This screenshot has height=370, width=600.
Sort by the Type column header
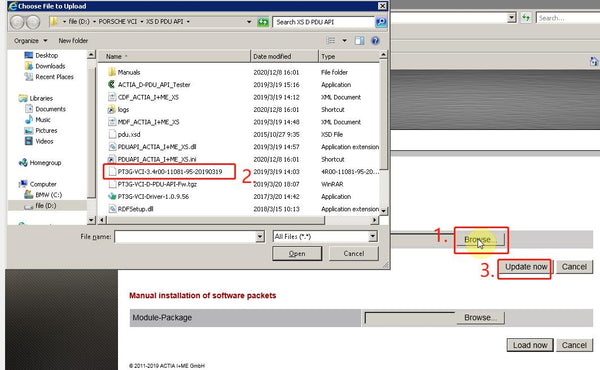(x=349, y=56)
